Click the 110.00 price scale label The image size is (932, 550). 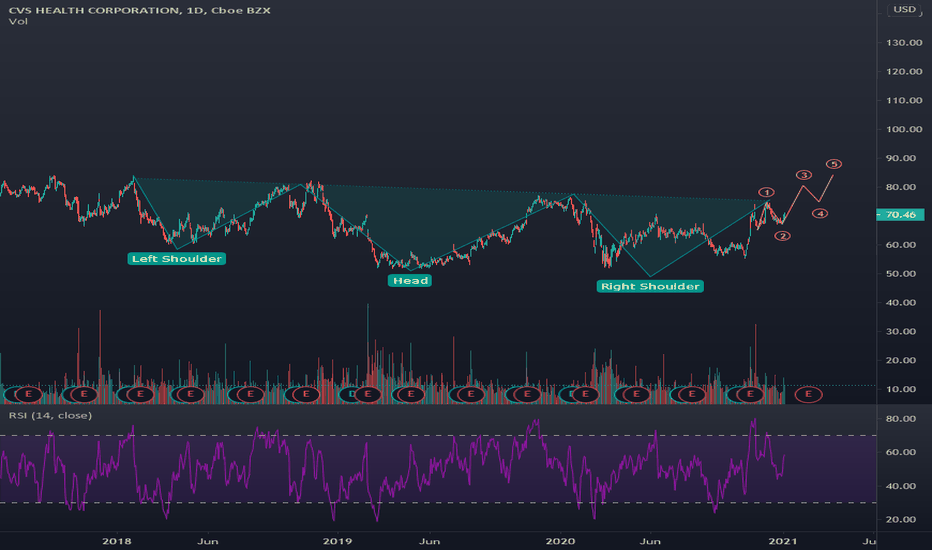coord(904,100)
